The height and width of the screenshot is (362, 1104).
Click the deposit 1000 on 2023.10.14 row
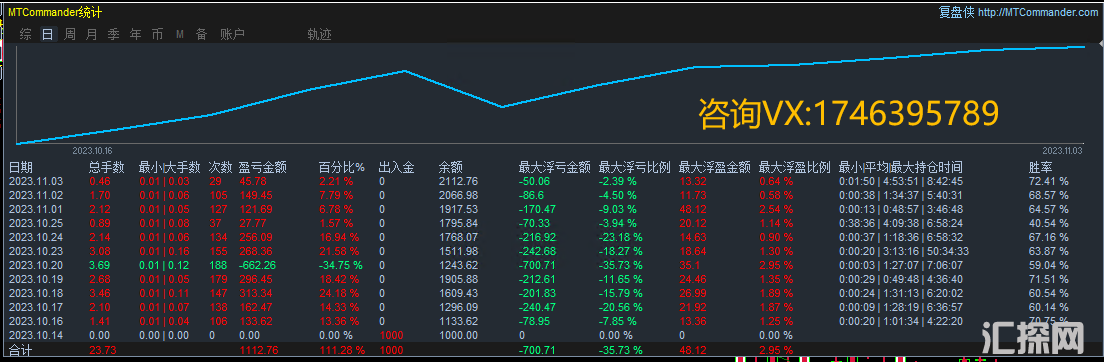(391, 336)
